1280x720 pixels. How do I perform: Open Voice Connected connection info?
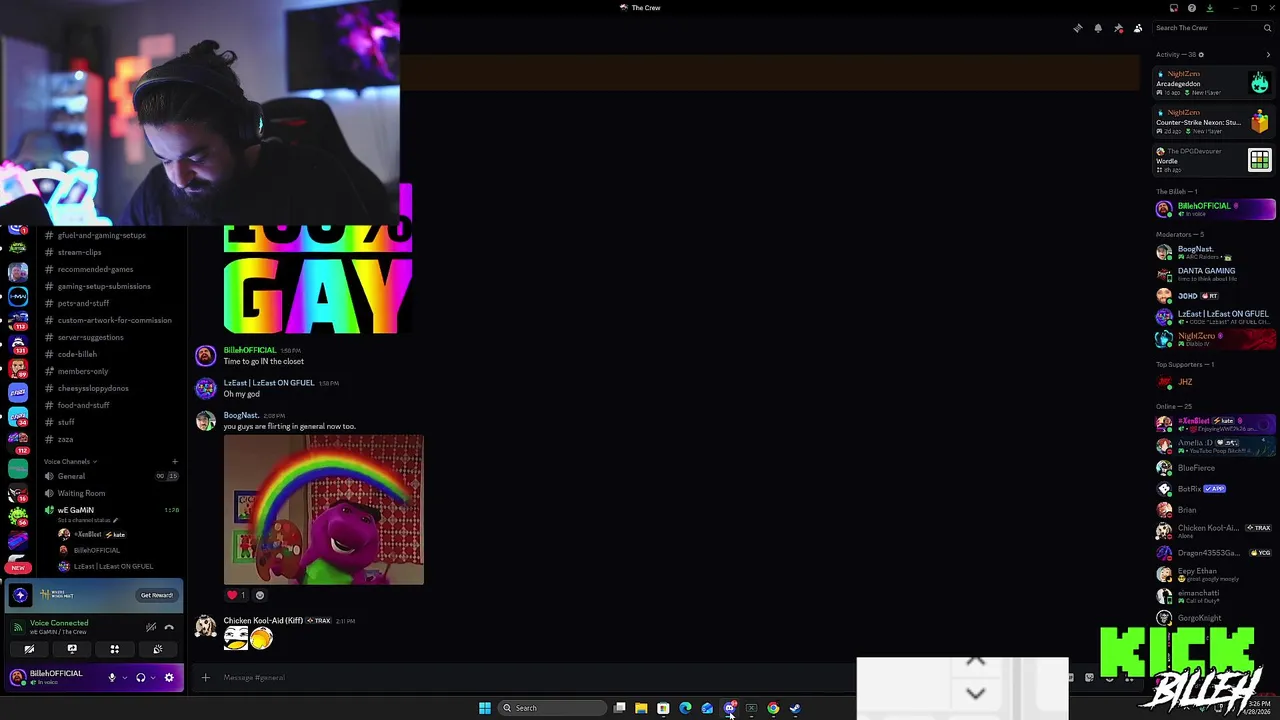(59, 623)
